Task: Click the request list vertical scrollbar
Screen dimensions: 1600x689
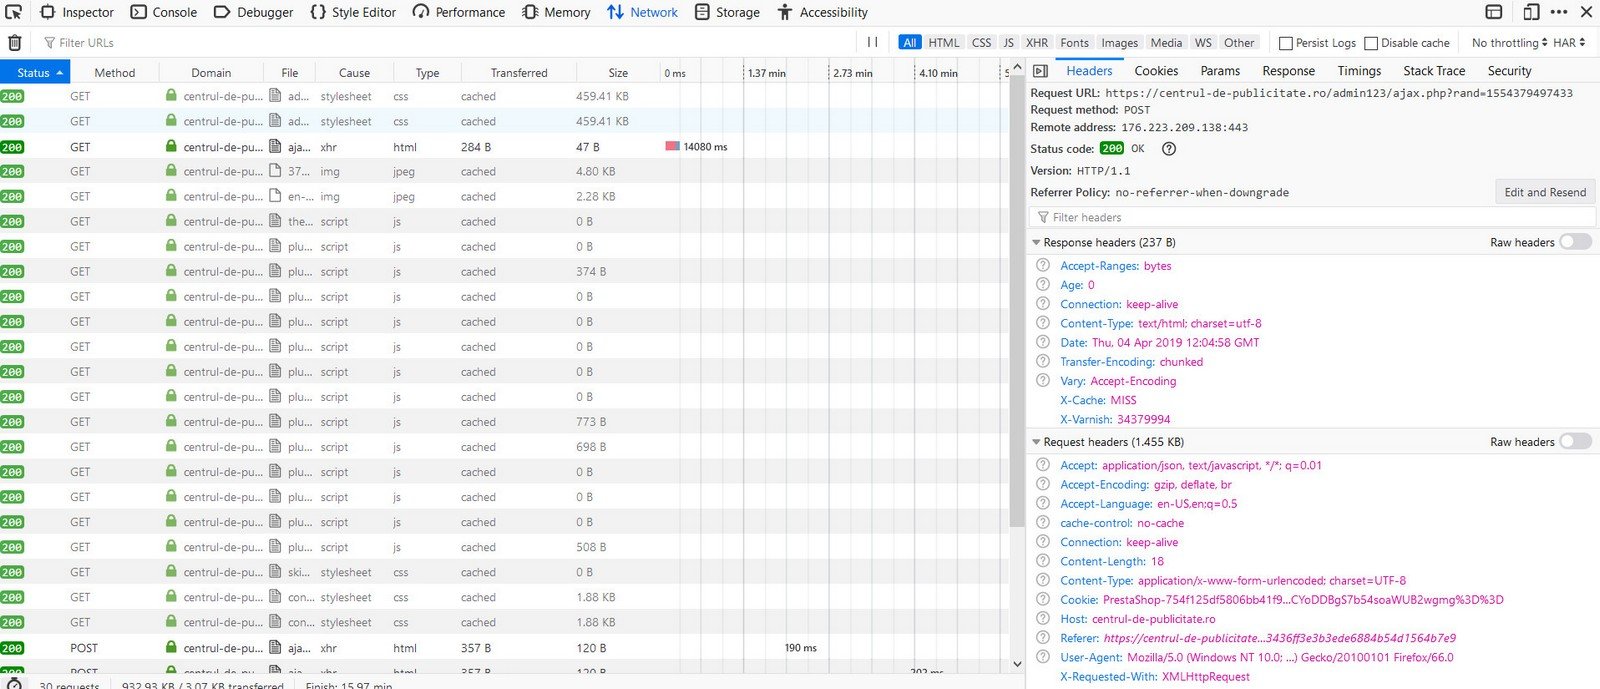Action: tap(1017, 300)
